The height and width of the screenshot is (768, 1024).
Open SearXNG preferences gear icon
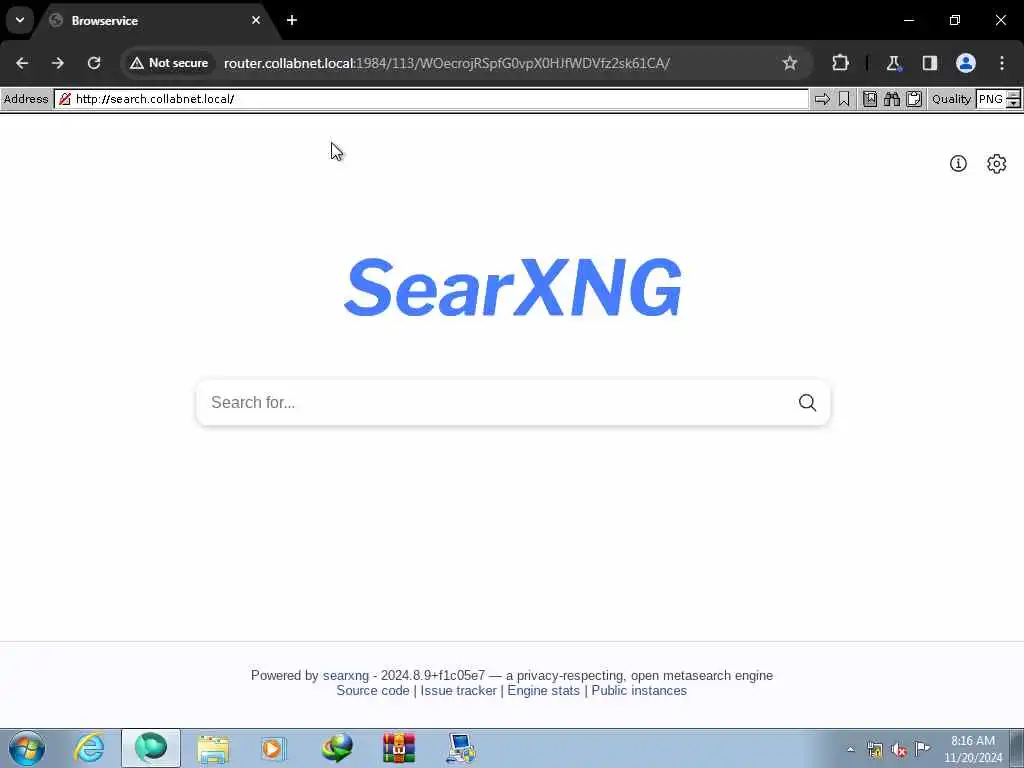997,163
